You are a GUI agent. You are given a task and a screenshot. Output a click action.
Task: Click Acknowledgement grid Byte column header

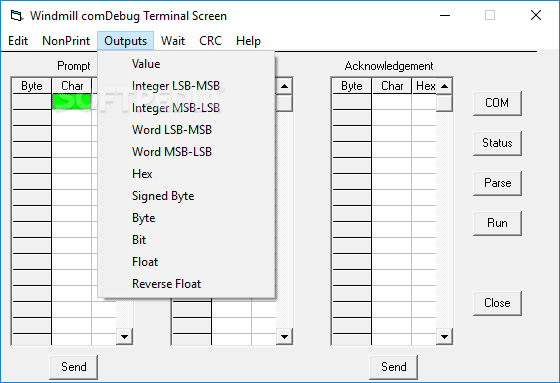351,86
